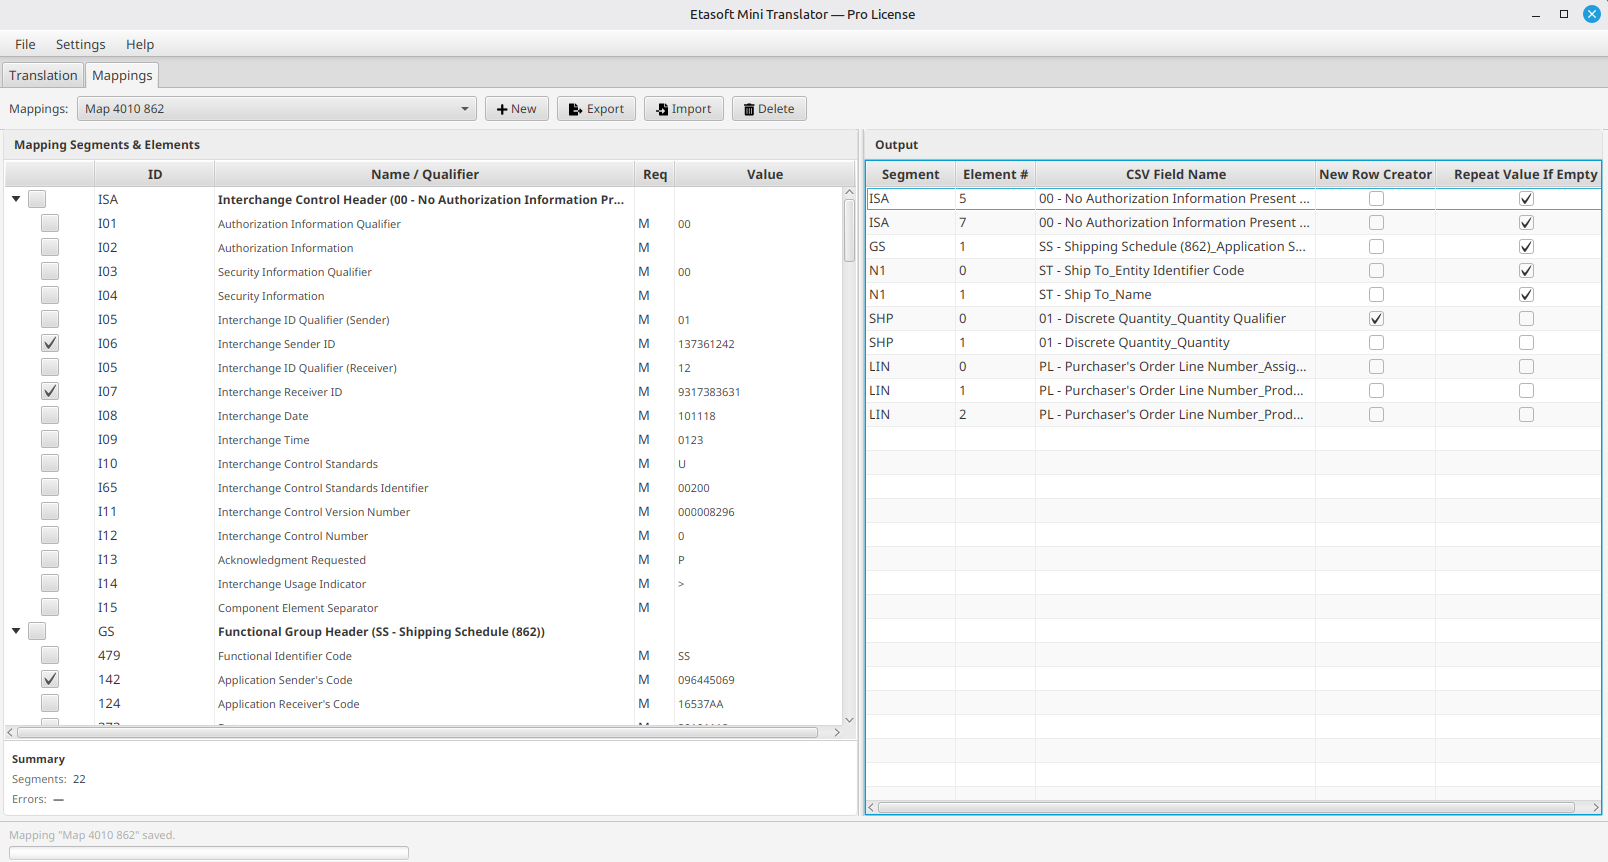Click the segments vertical scrollbar thumb
Viewport: 1608px width, 862px height.
pos(849,232)
